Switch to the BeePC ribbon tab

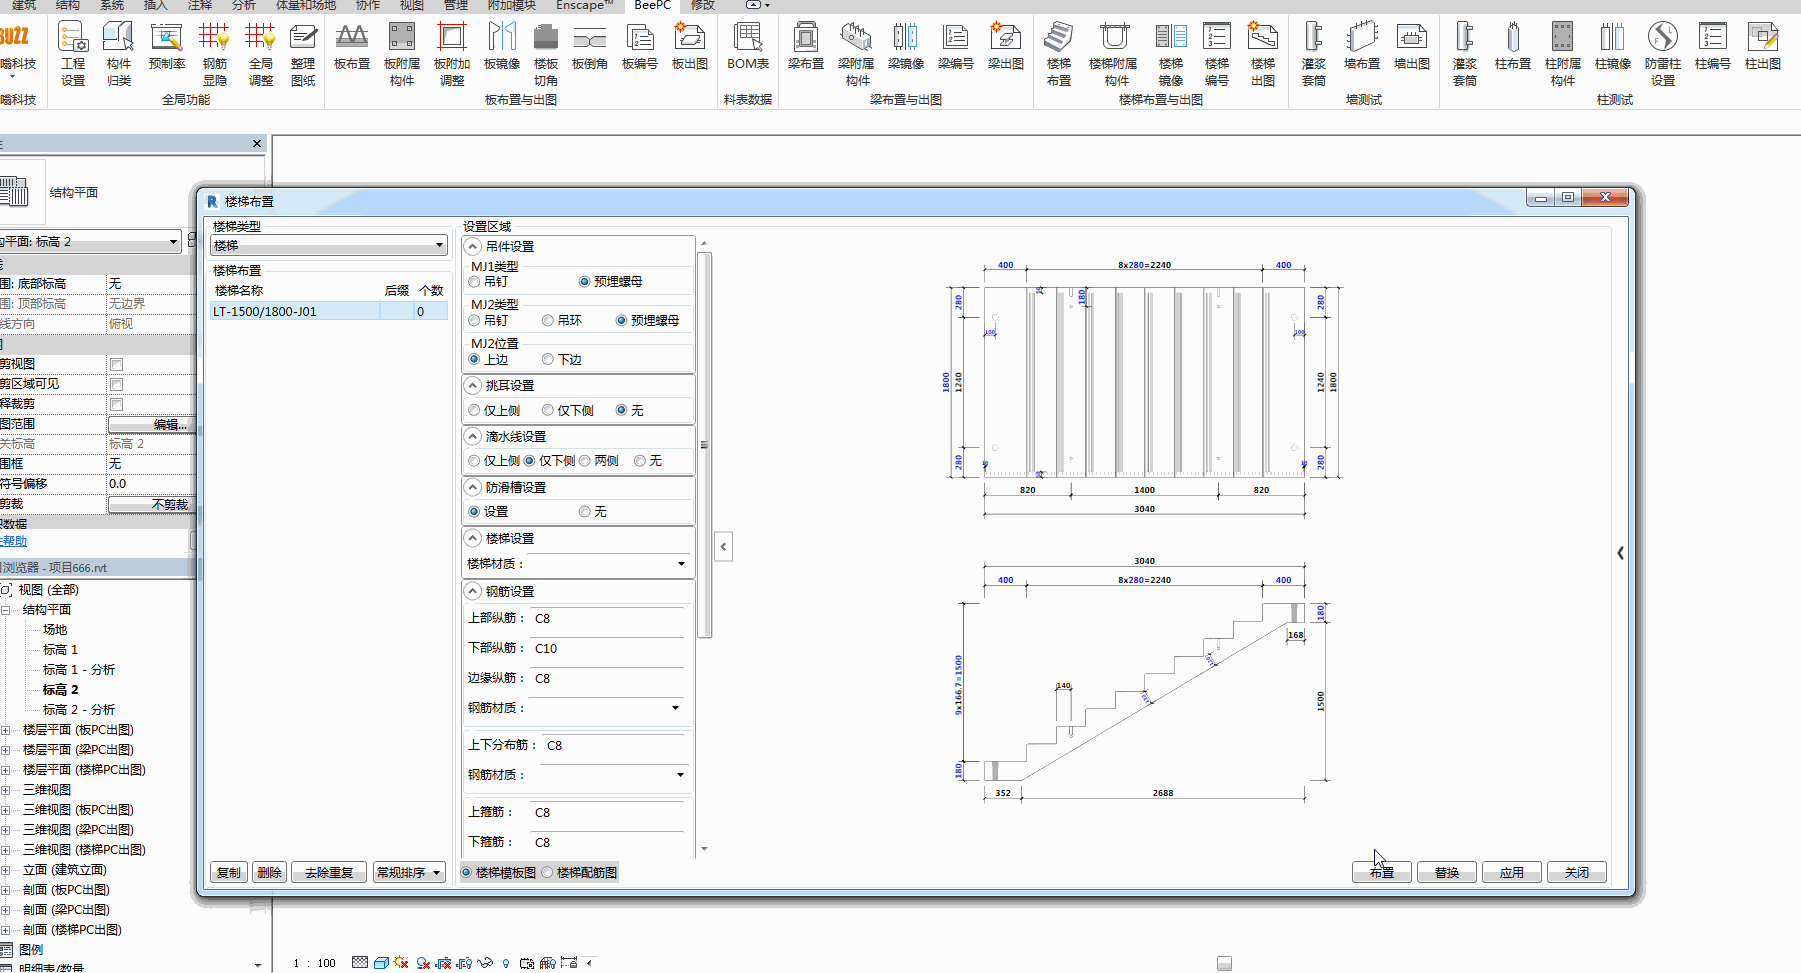tap(652, 5)
